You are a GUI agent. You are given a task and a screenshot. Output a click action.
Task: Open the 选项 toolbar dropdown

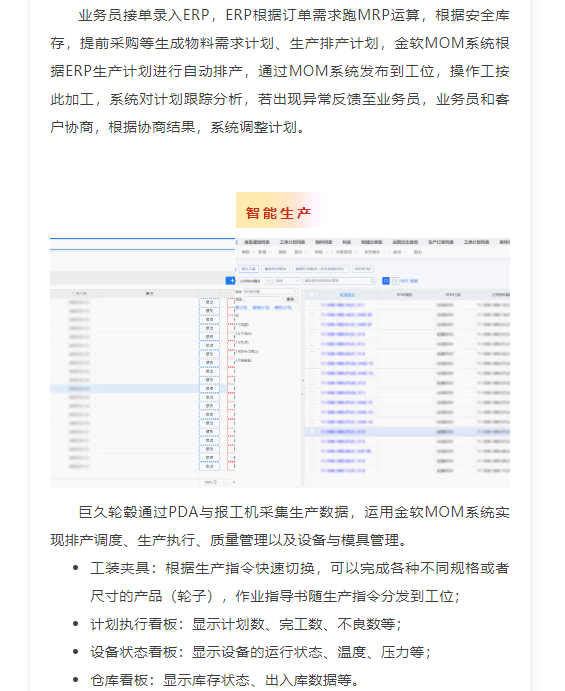click(400, 252)
